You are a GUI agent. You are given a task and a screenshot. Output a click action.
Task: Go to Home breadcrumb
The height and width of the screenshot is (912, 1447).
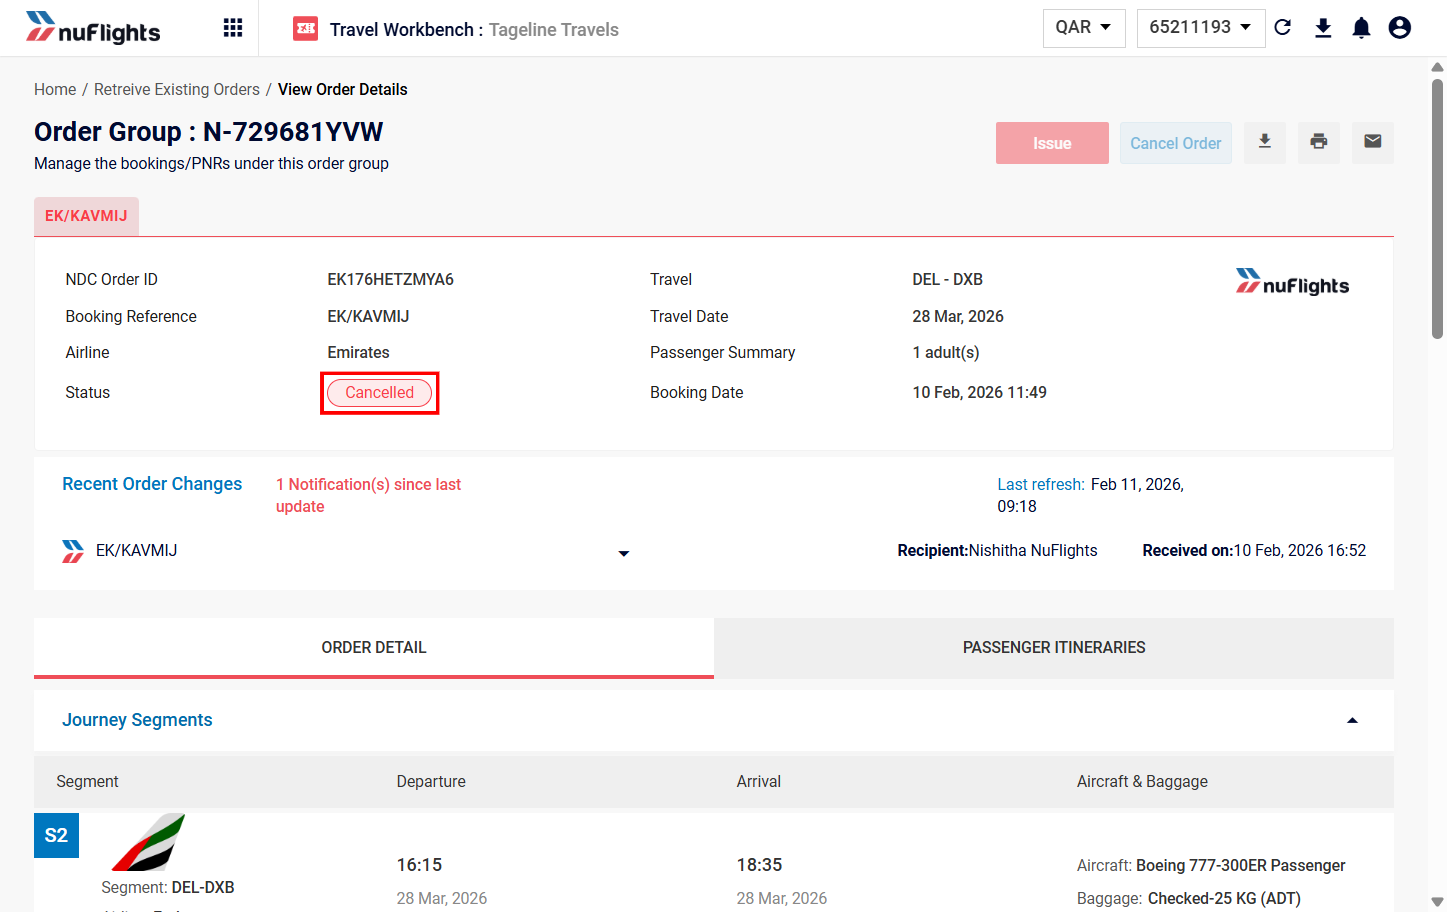[55, 90]
